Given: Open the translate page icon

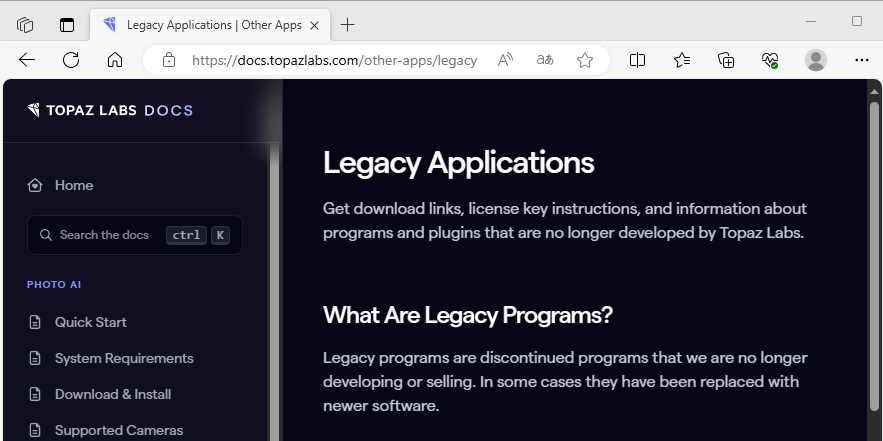Looking at the screenshot, I should (545, 60).
